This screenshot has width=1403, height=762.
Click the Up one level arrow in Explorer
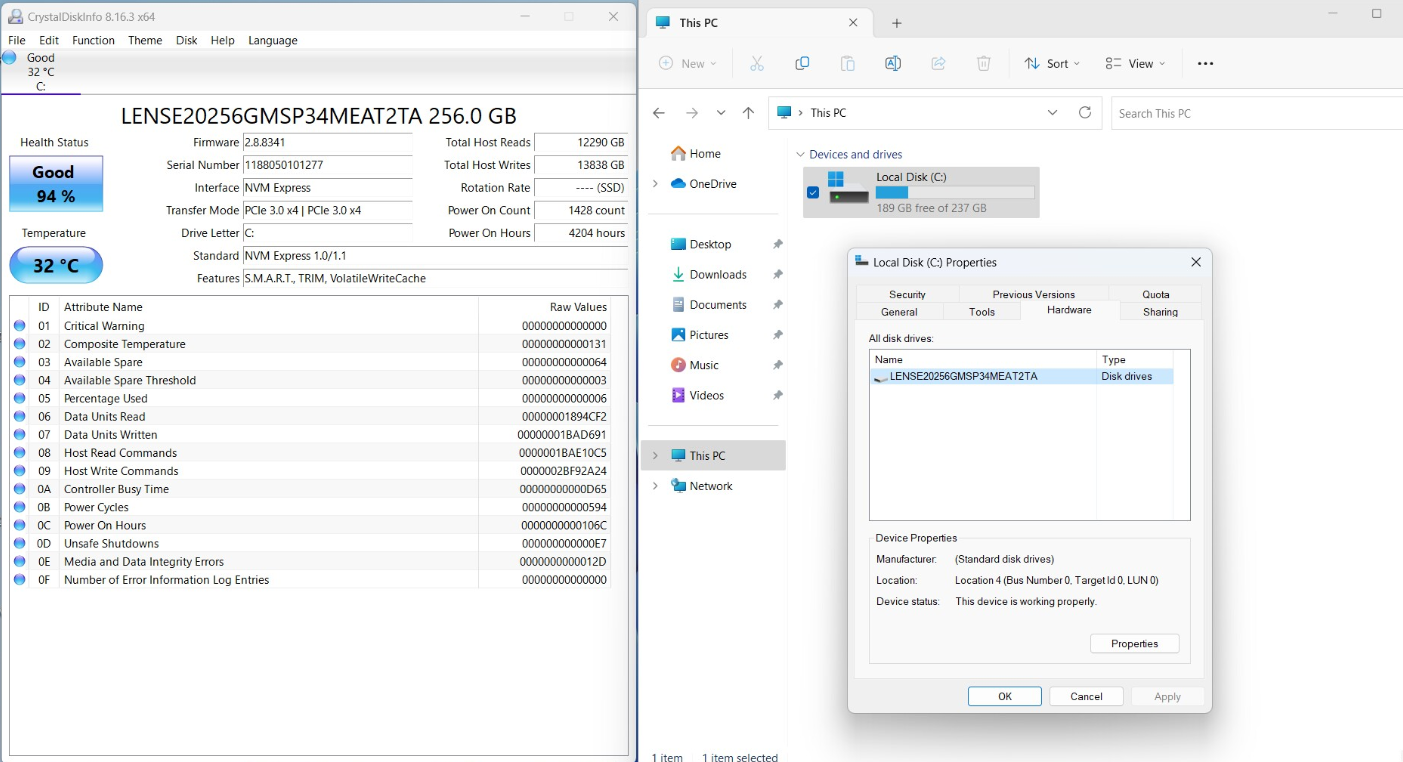[x=748, y=113]
